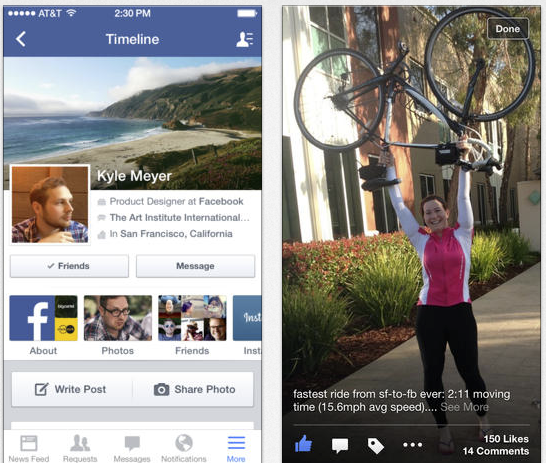Viewport: 546px width, 463px height.
Task: Expand the caption with See More
Action: [464, 407]
